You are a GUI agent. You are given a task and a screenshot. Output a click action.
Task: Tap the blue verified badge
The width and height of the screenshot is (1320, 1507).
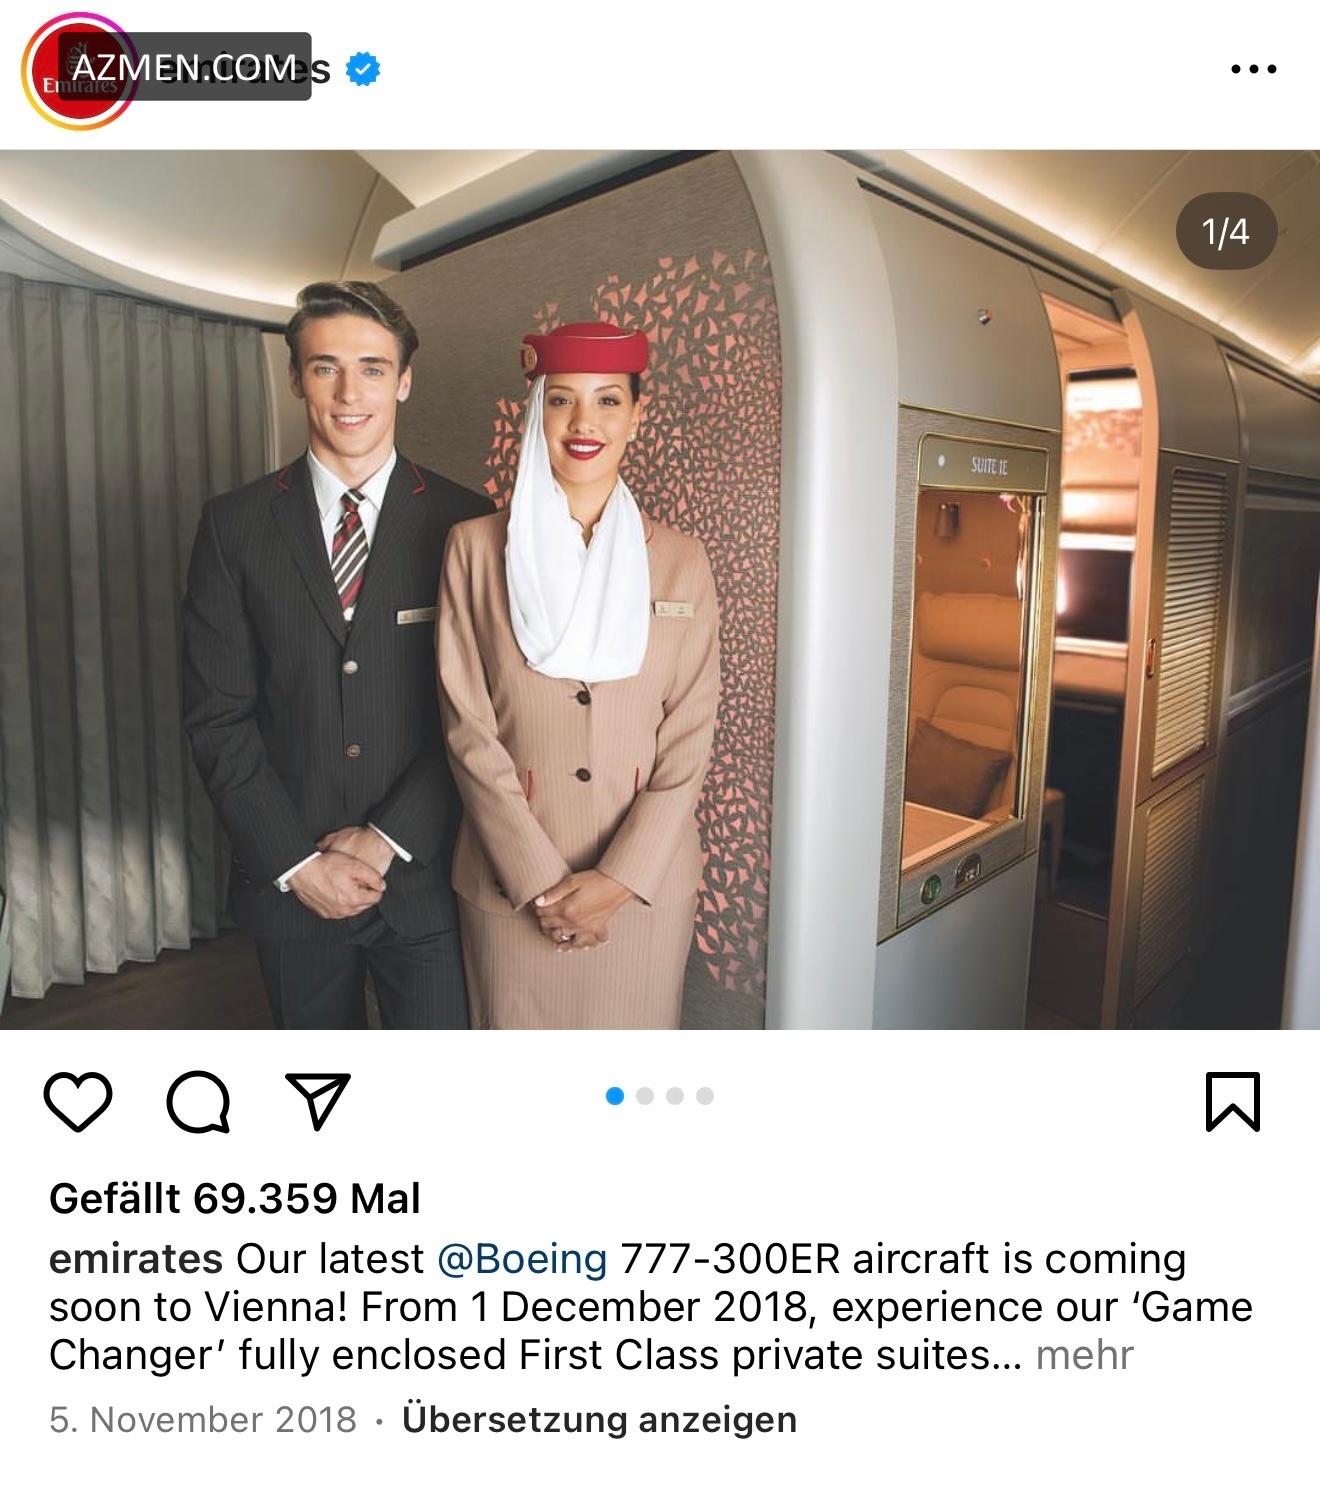[x=363, y=69]
